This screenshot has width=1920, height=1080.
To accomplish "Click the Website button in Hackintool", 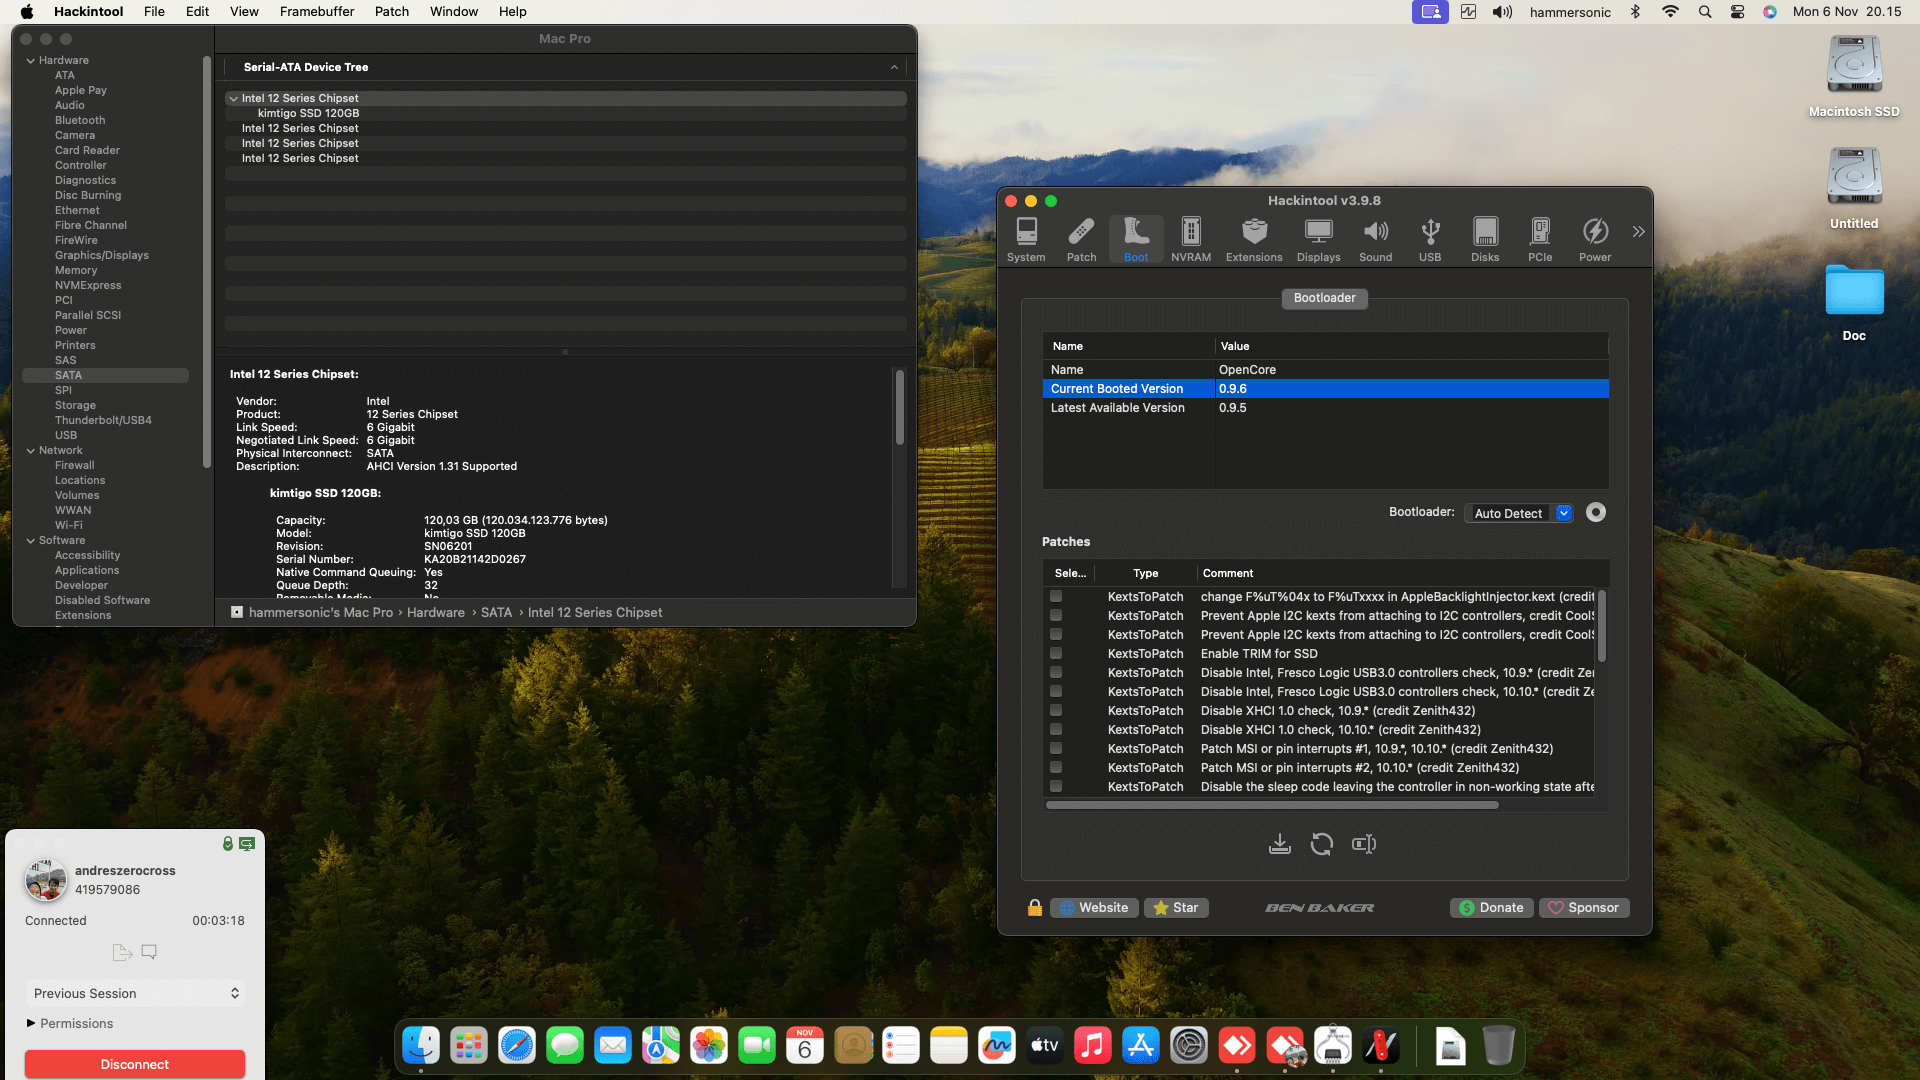I will (1094, 908).
